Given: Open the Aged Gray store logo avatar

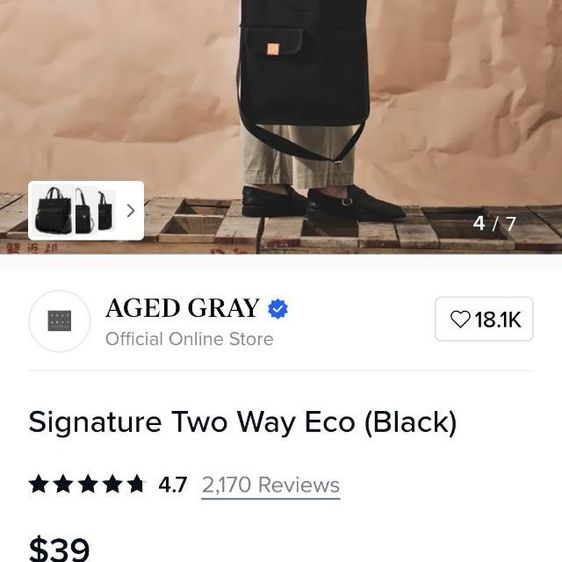Looking at the screenshot, I should point(59,321).
